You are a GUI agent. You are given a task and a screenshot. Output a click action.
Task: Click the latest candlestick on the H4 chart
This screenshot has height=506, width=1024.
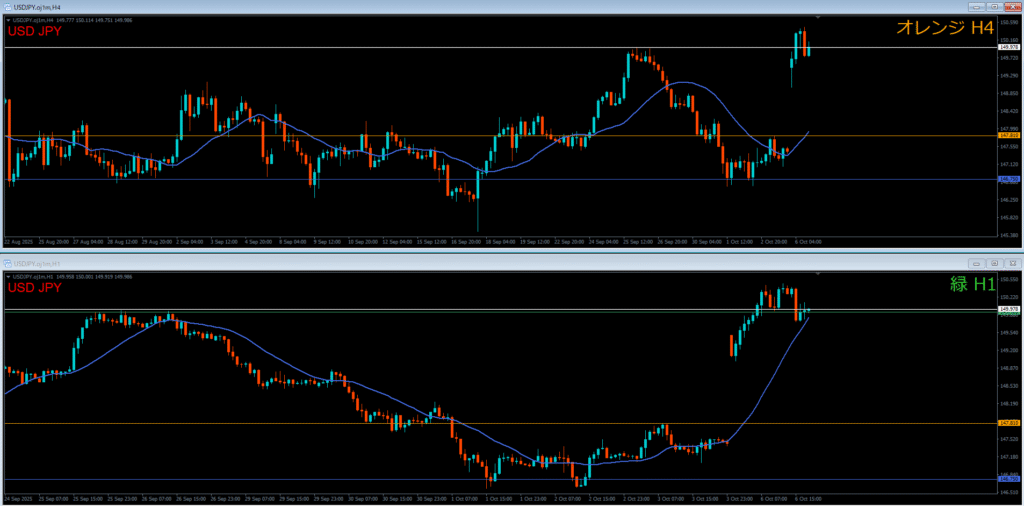click(808, 45)
